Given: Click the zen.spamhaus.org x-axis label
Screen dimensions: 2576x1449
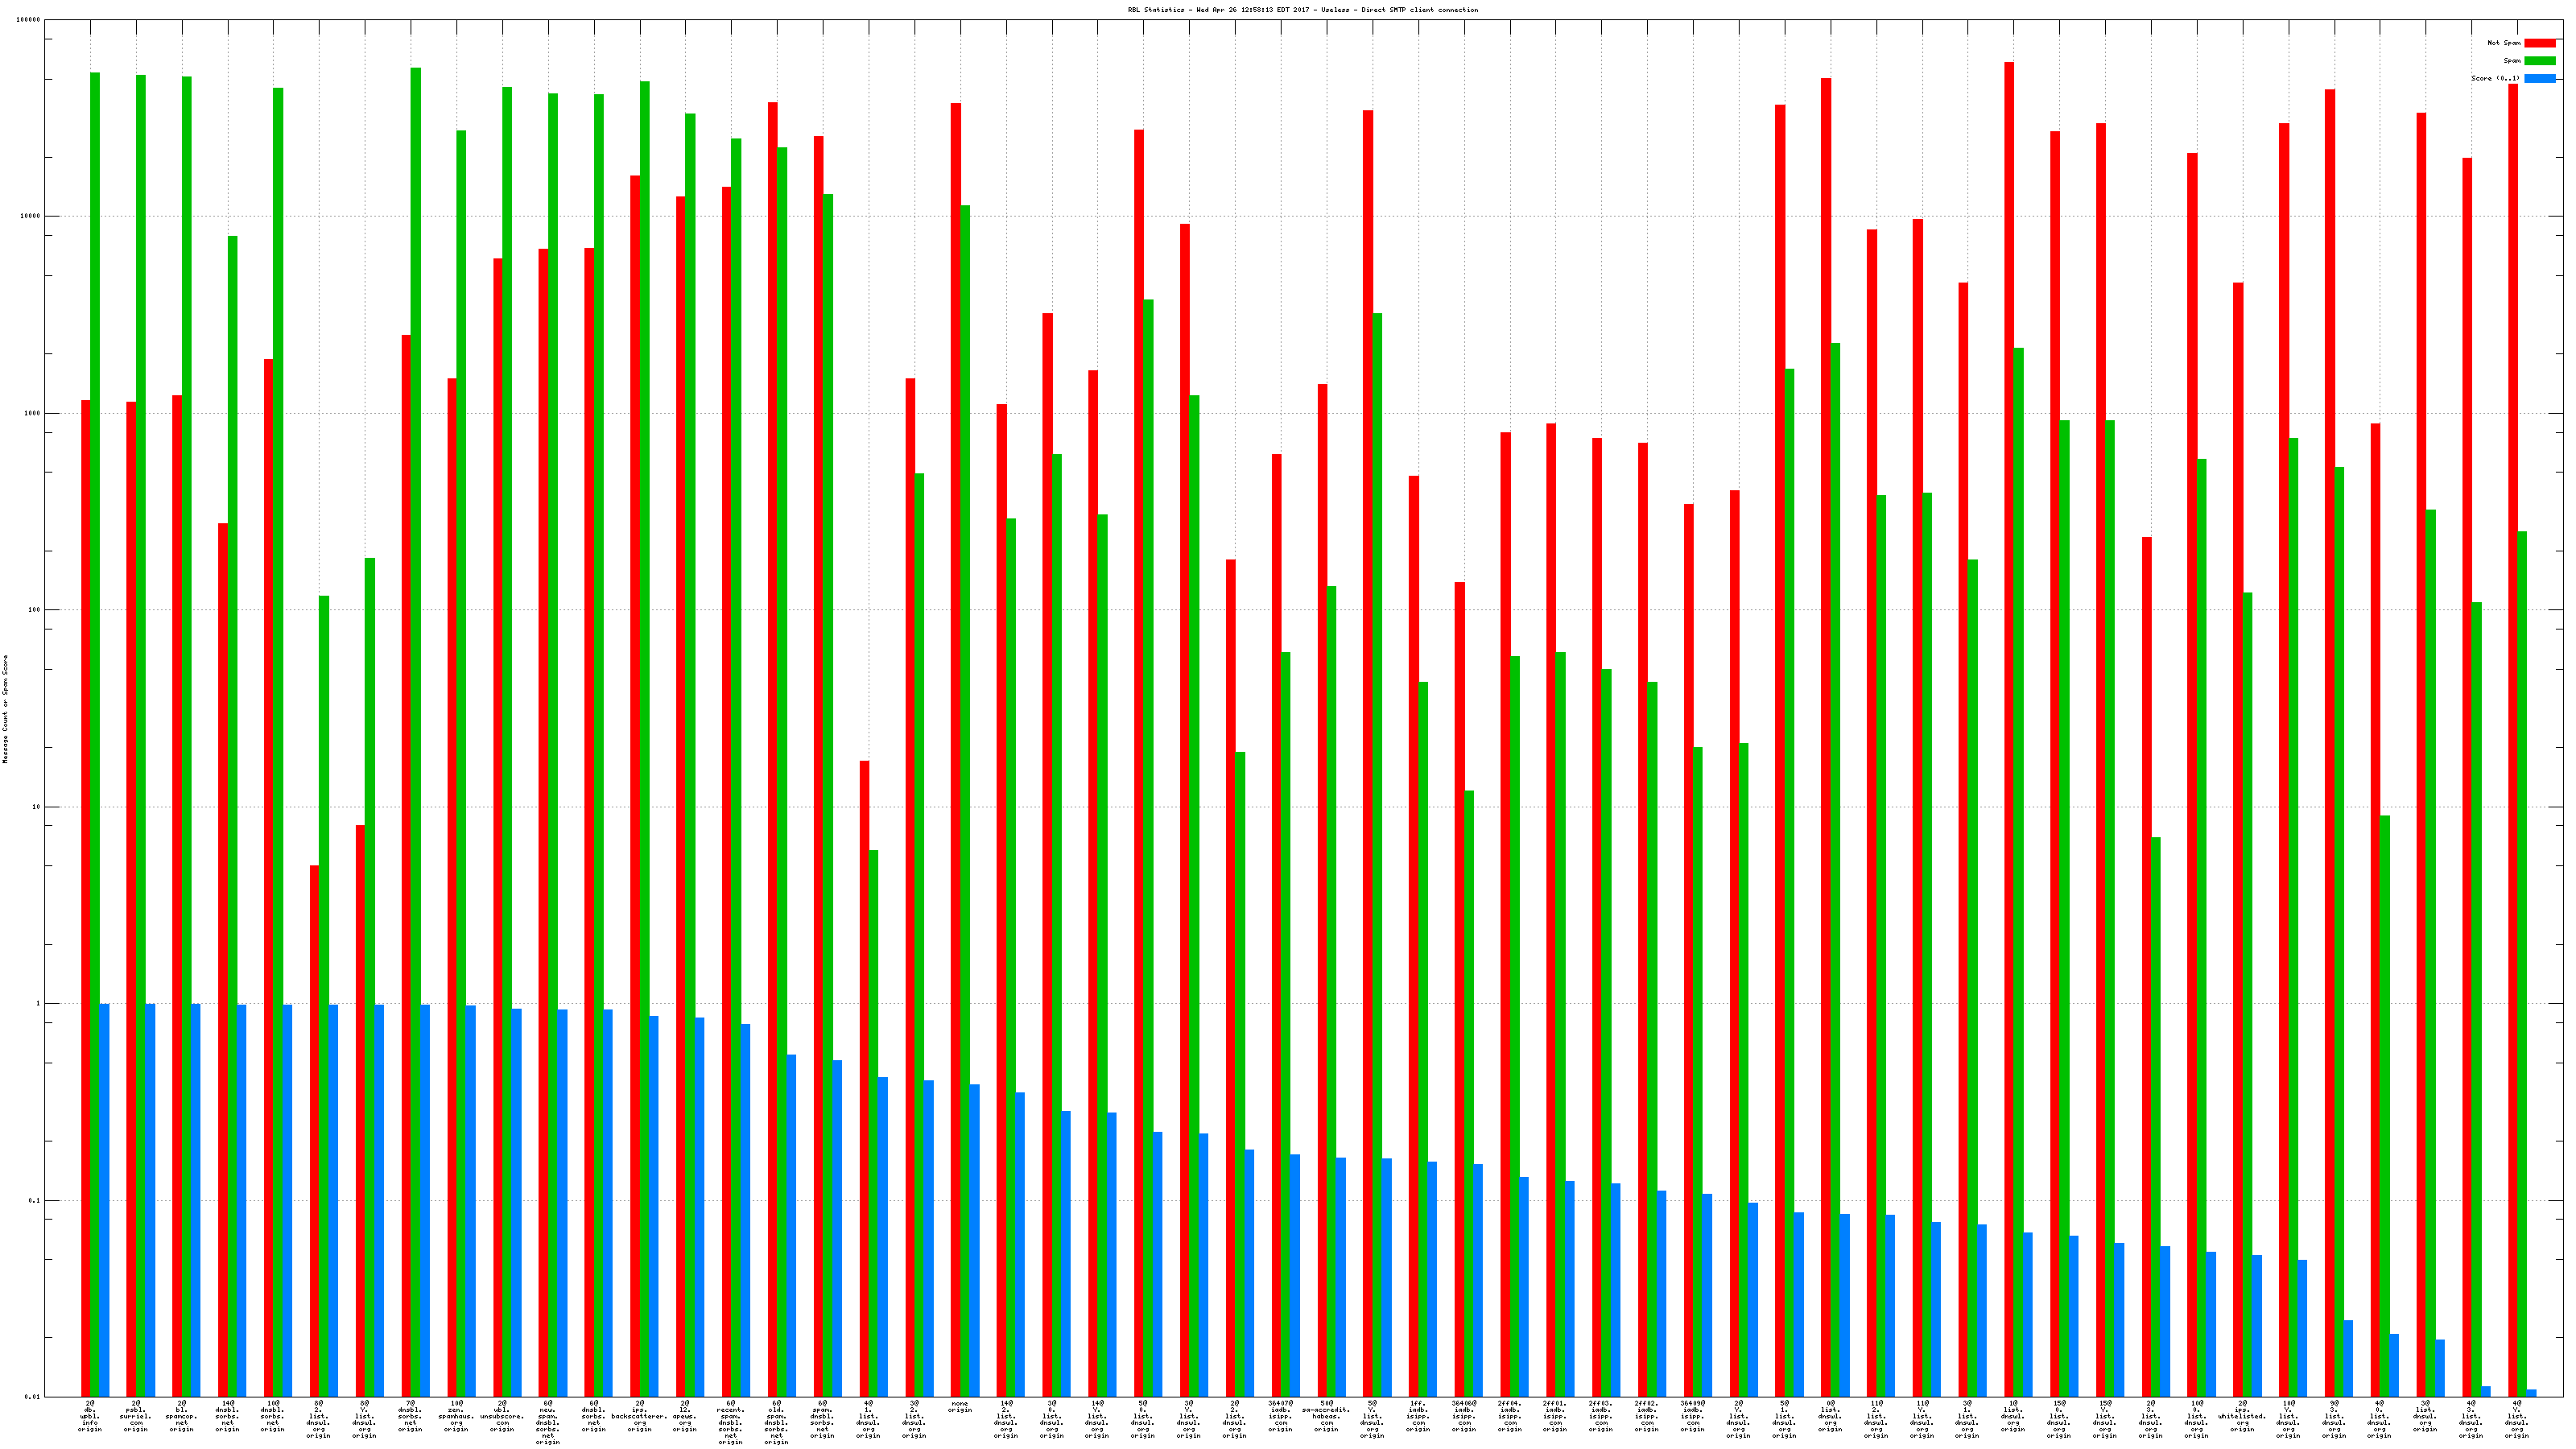Looking at the screenshot, I should (x=456, y=1417).
